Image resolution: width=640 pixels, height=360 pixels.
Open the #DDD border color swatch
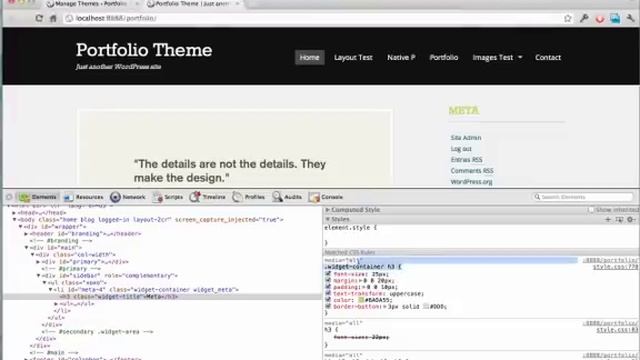coord(426,306)
